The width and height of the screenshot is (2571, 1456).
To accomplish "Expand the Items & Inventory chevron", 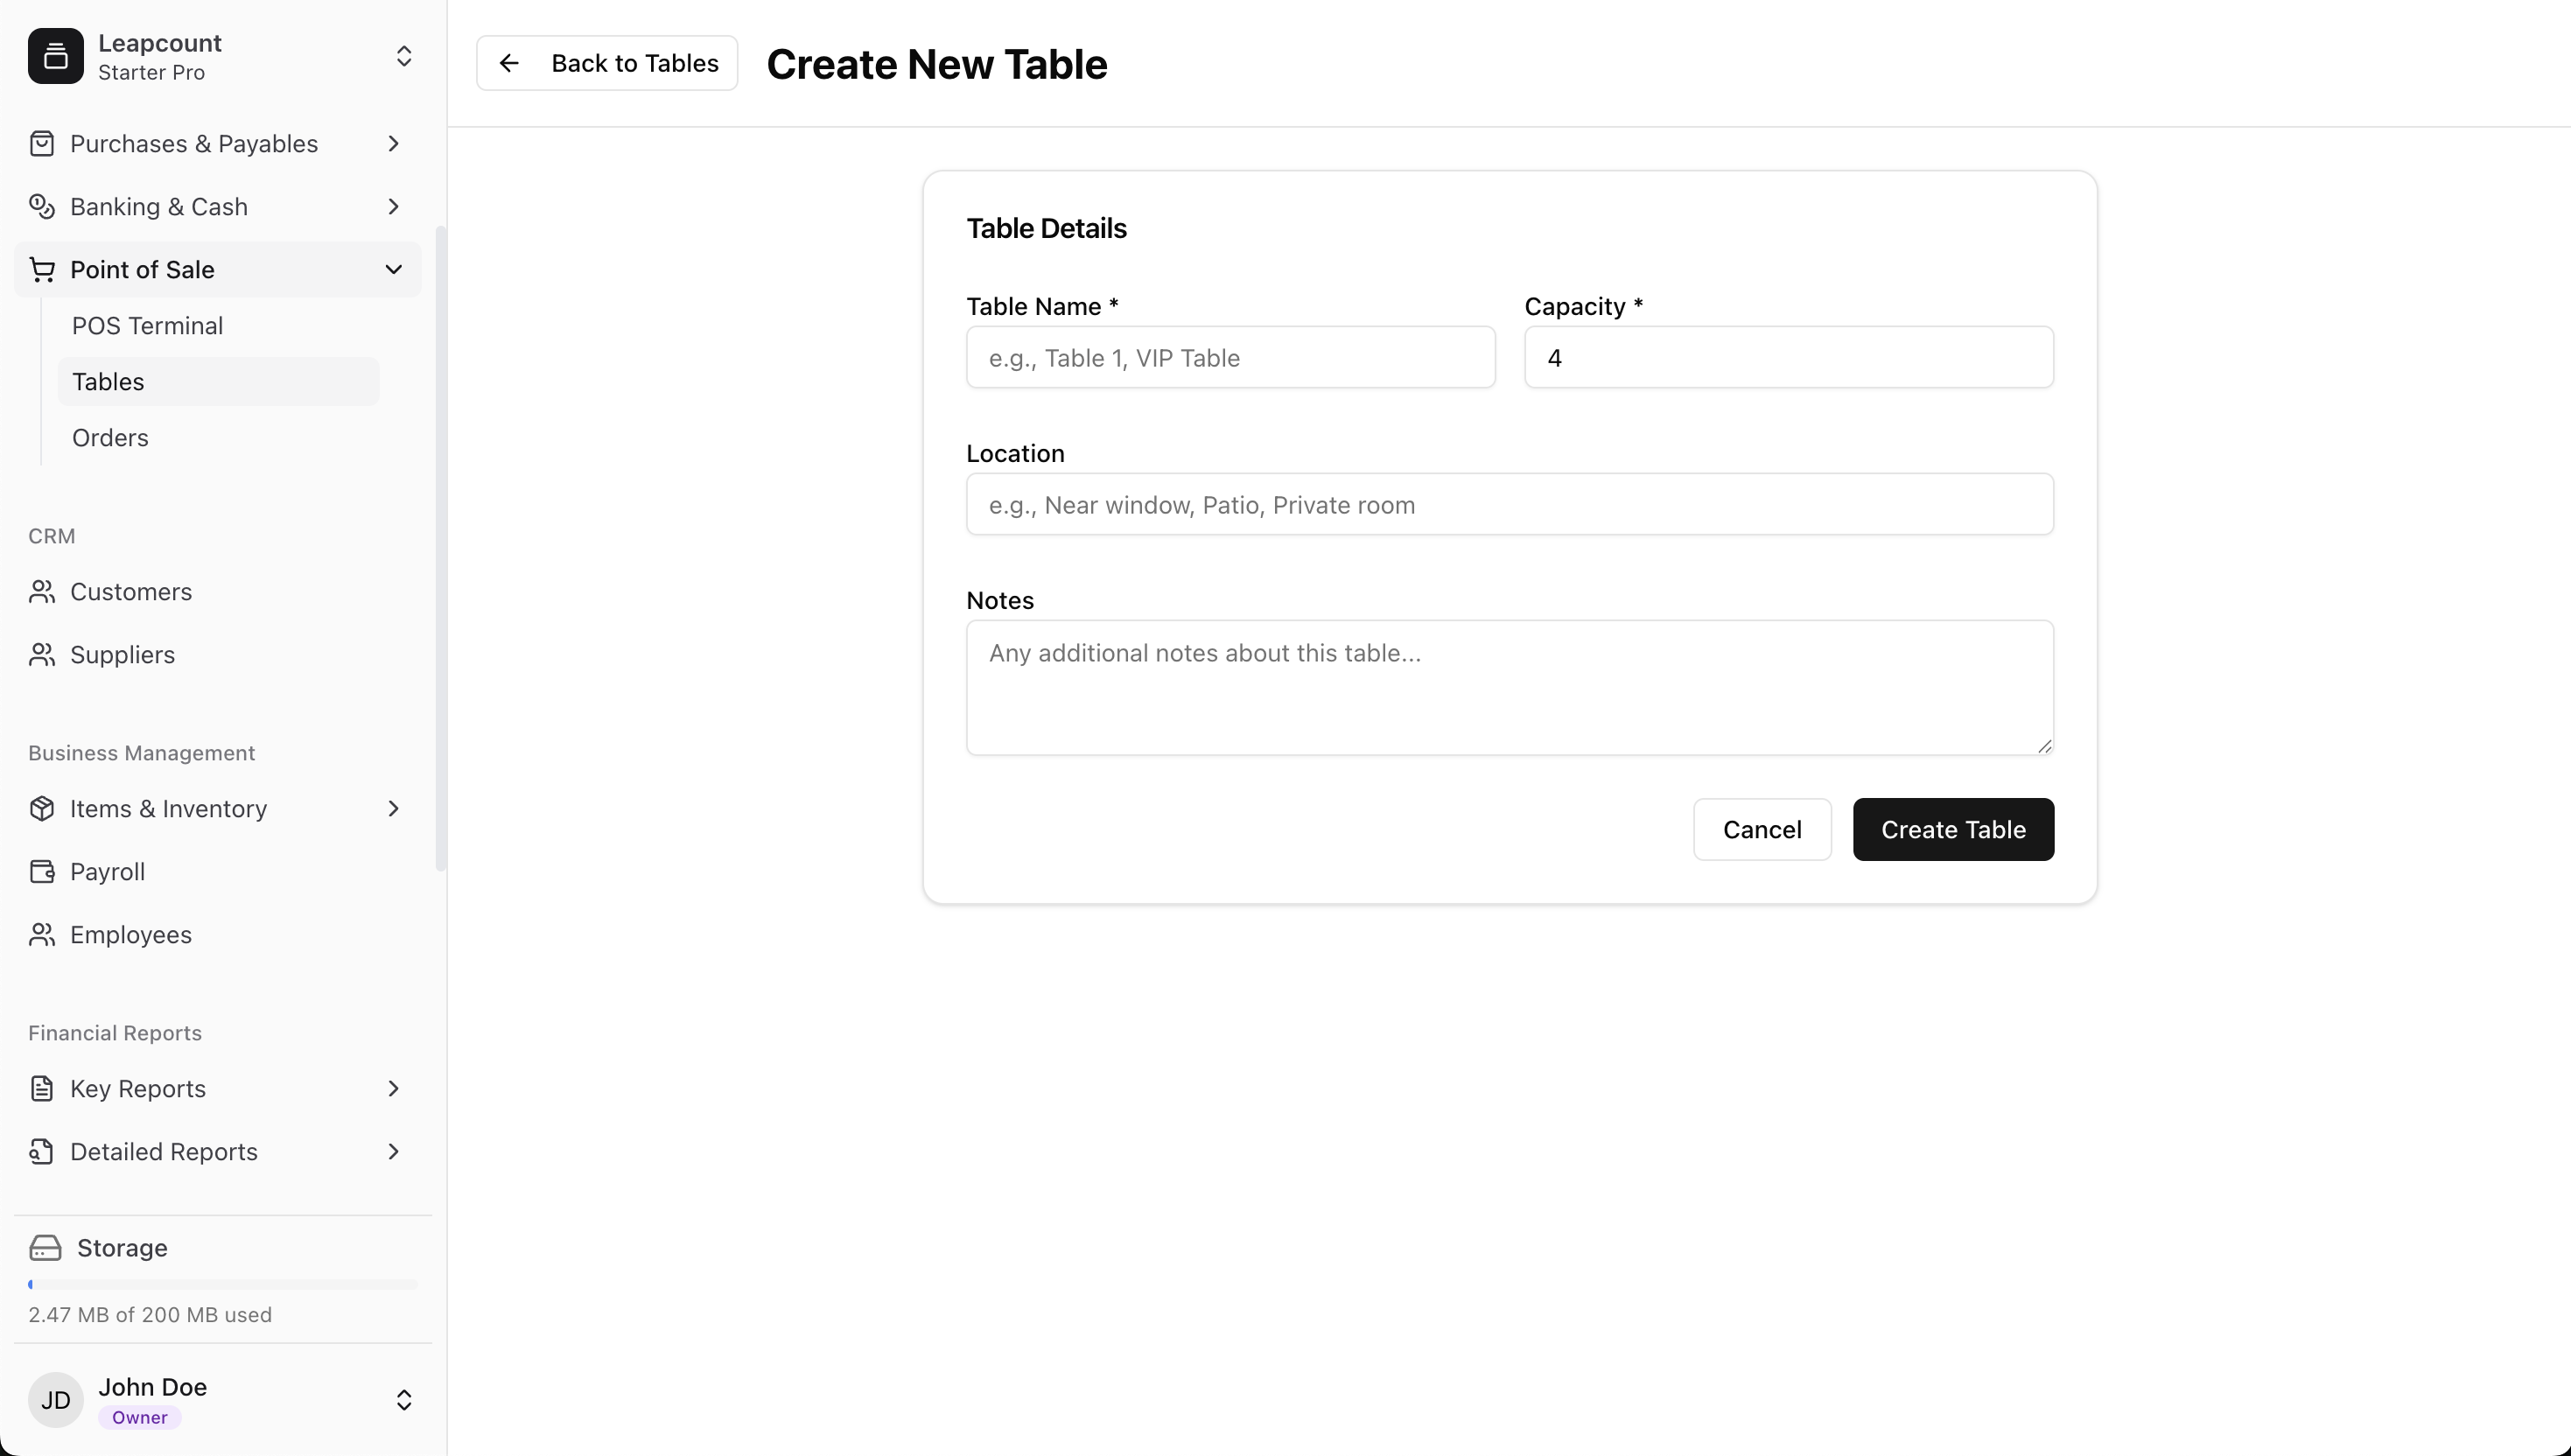I will pos(393,809).
